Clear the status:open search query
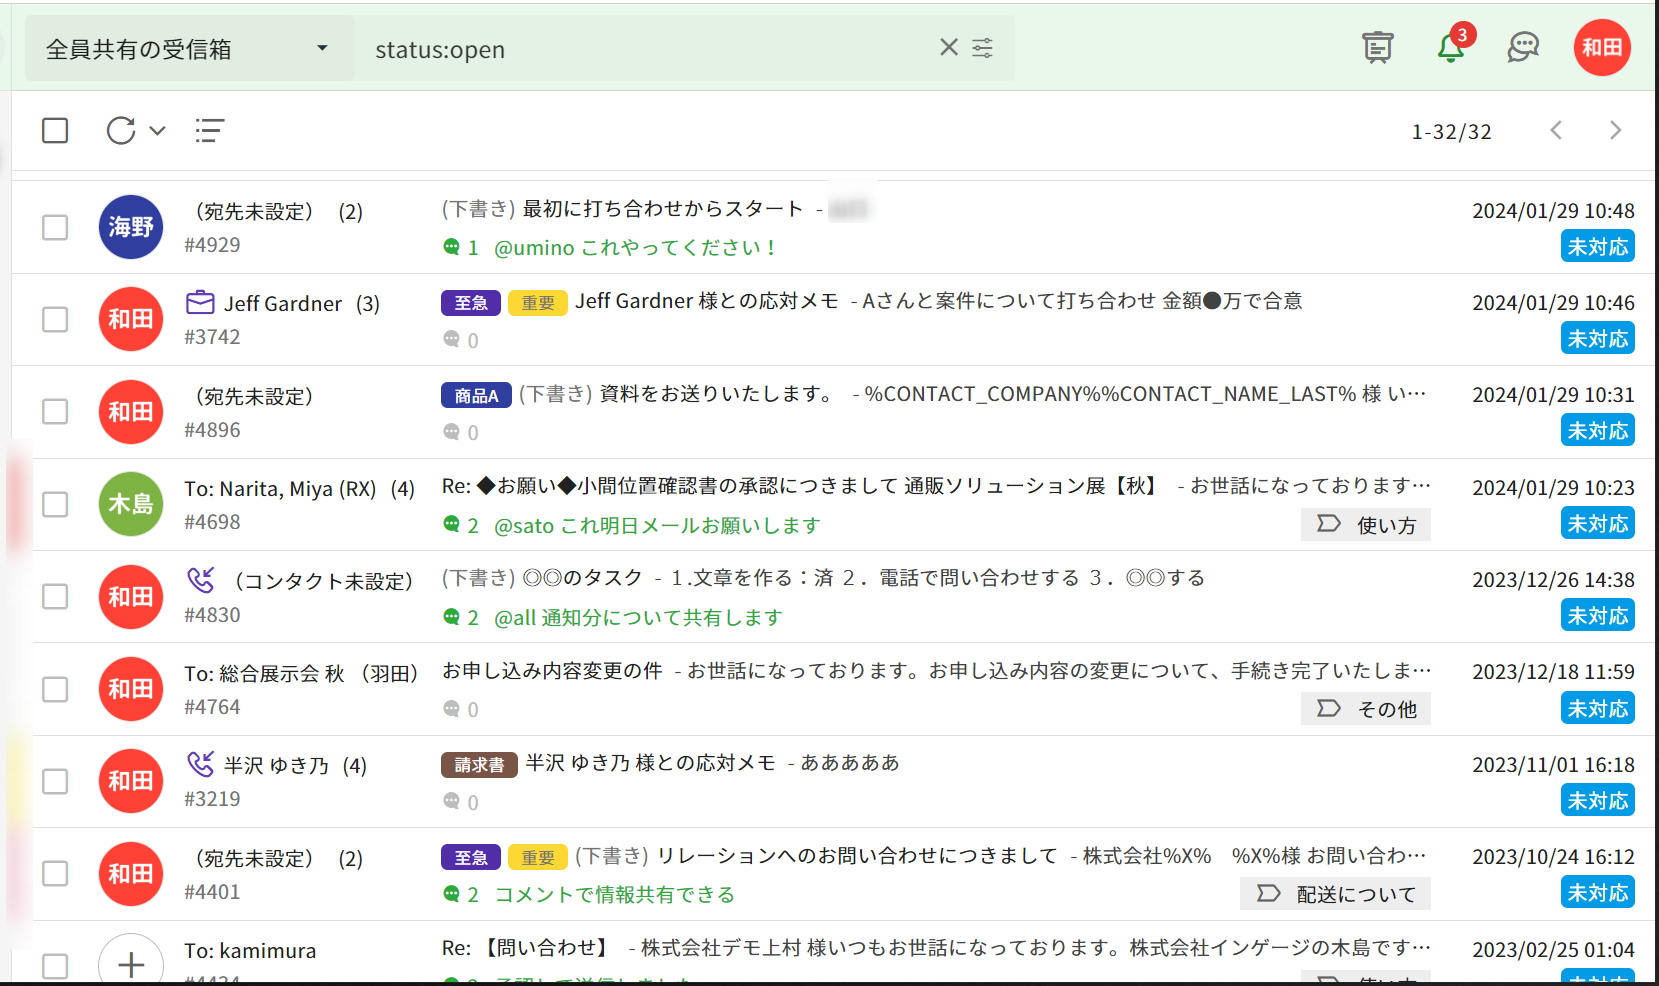This screenshot has height=986, width=1659. 948,48
